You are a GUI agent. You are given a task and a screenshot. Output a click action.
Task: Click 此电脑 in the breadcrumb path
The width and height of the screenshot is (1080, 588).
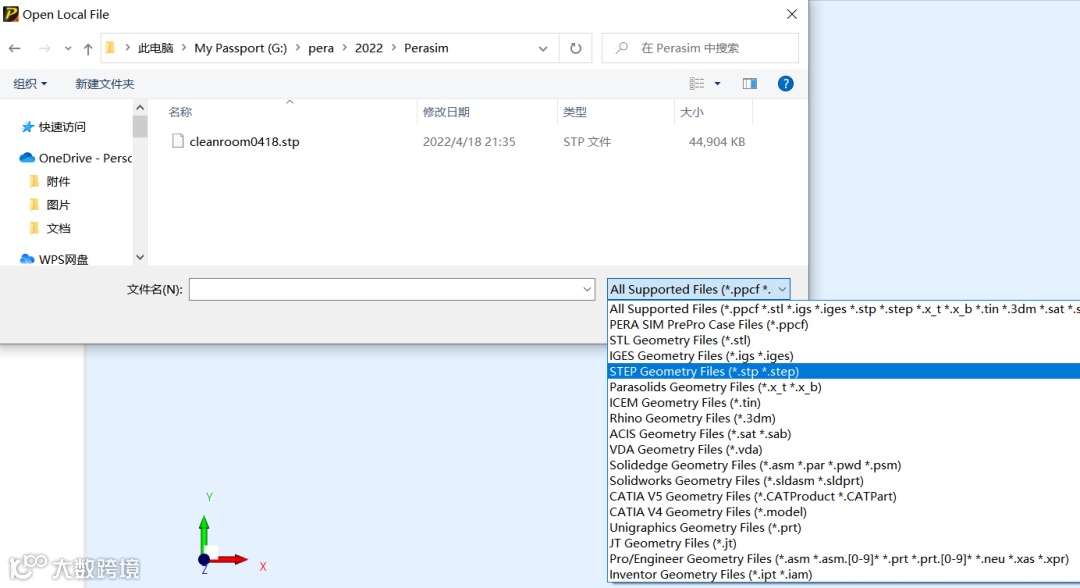156,48
